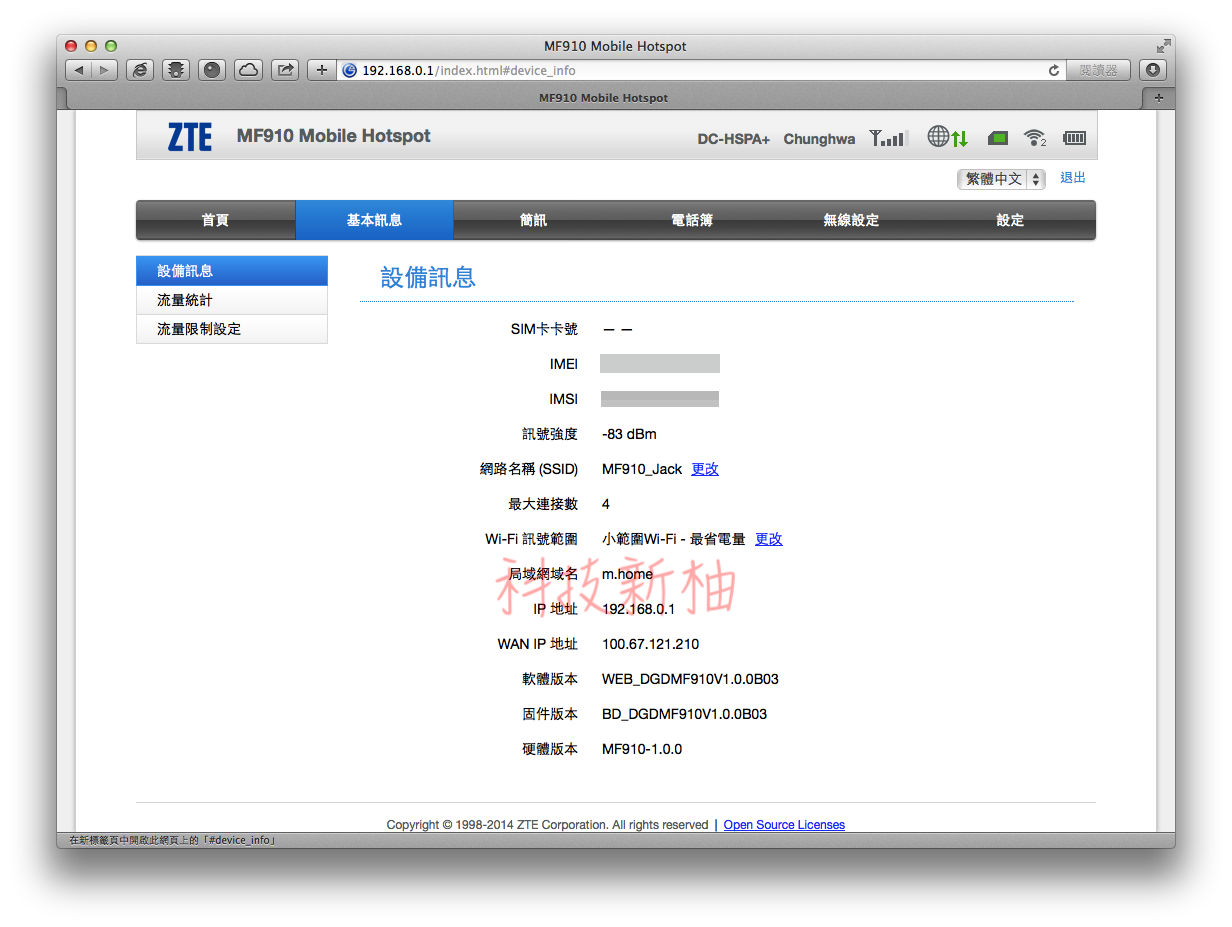Go back using Safari's back arrow
The image size is (1232, 927).
tap(79, 70)
